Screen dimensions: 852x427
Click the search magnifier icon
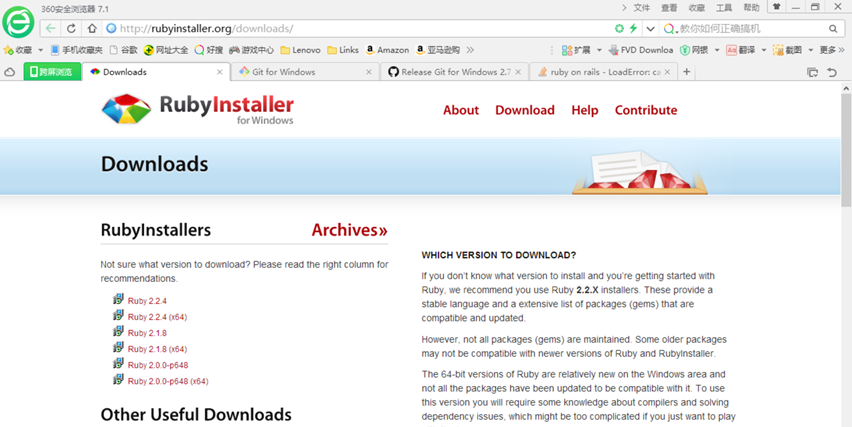(x=833, y=29)
